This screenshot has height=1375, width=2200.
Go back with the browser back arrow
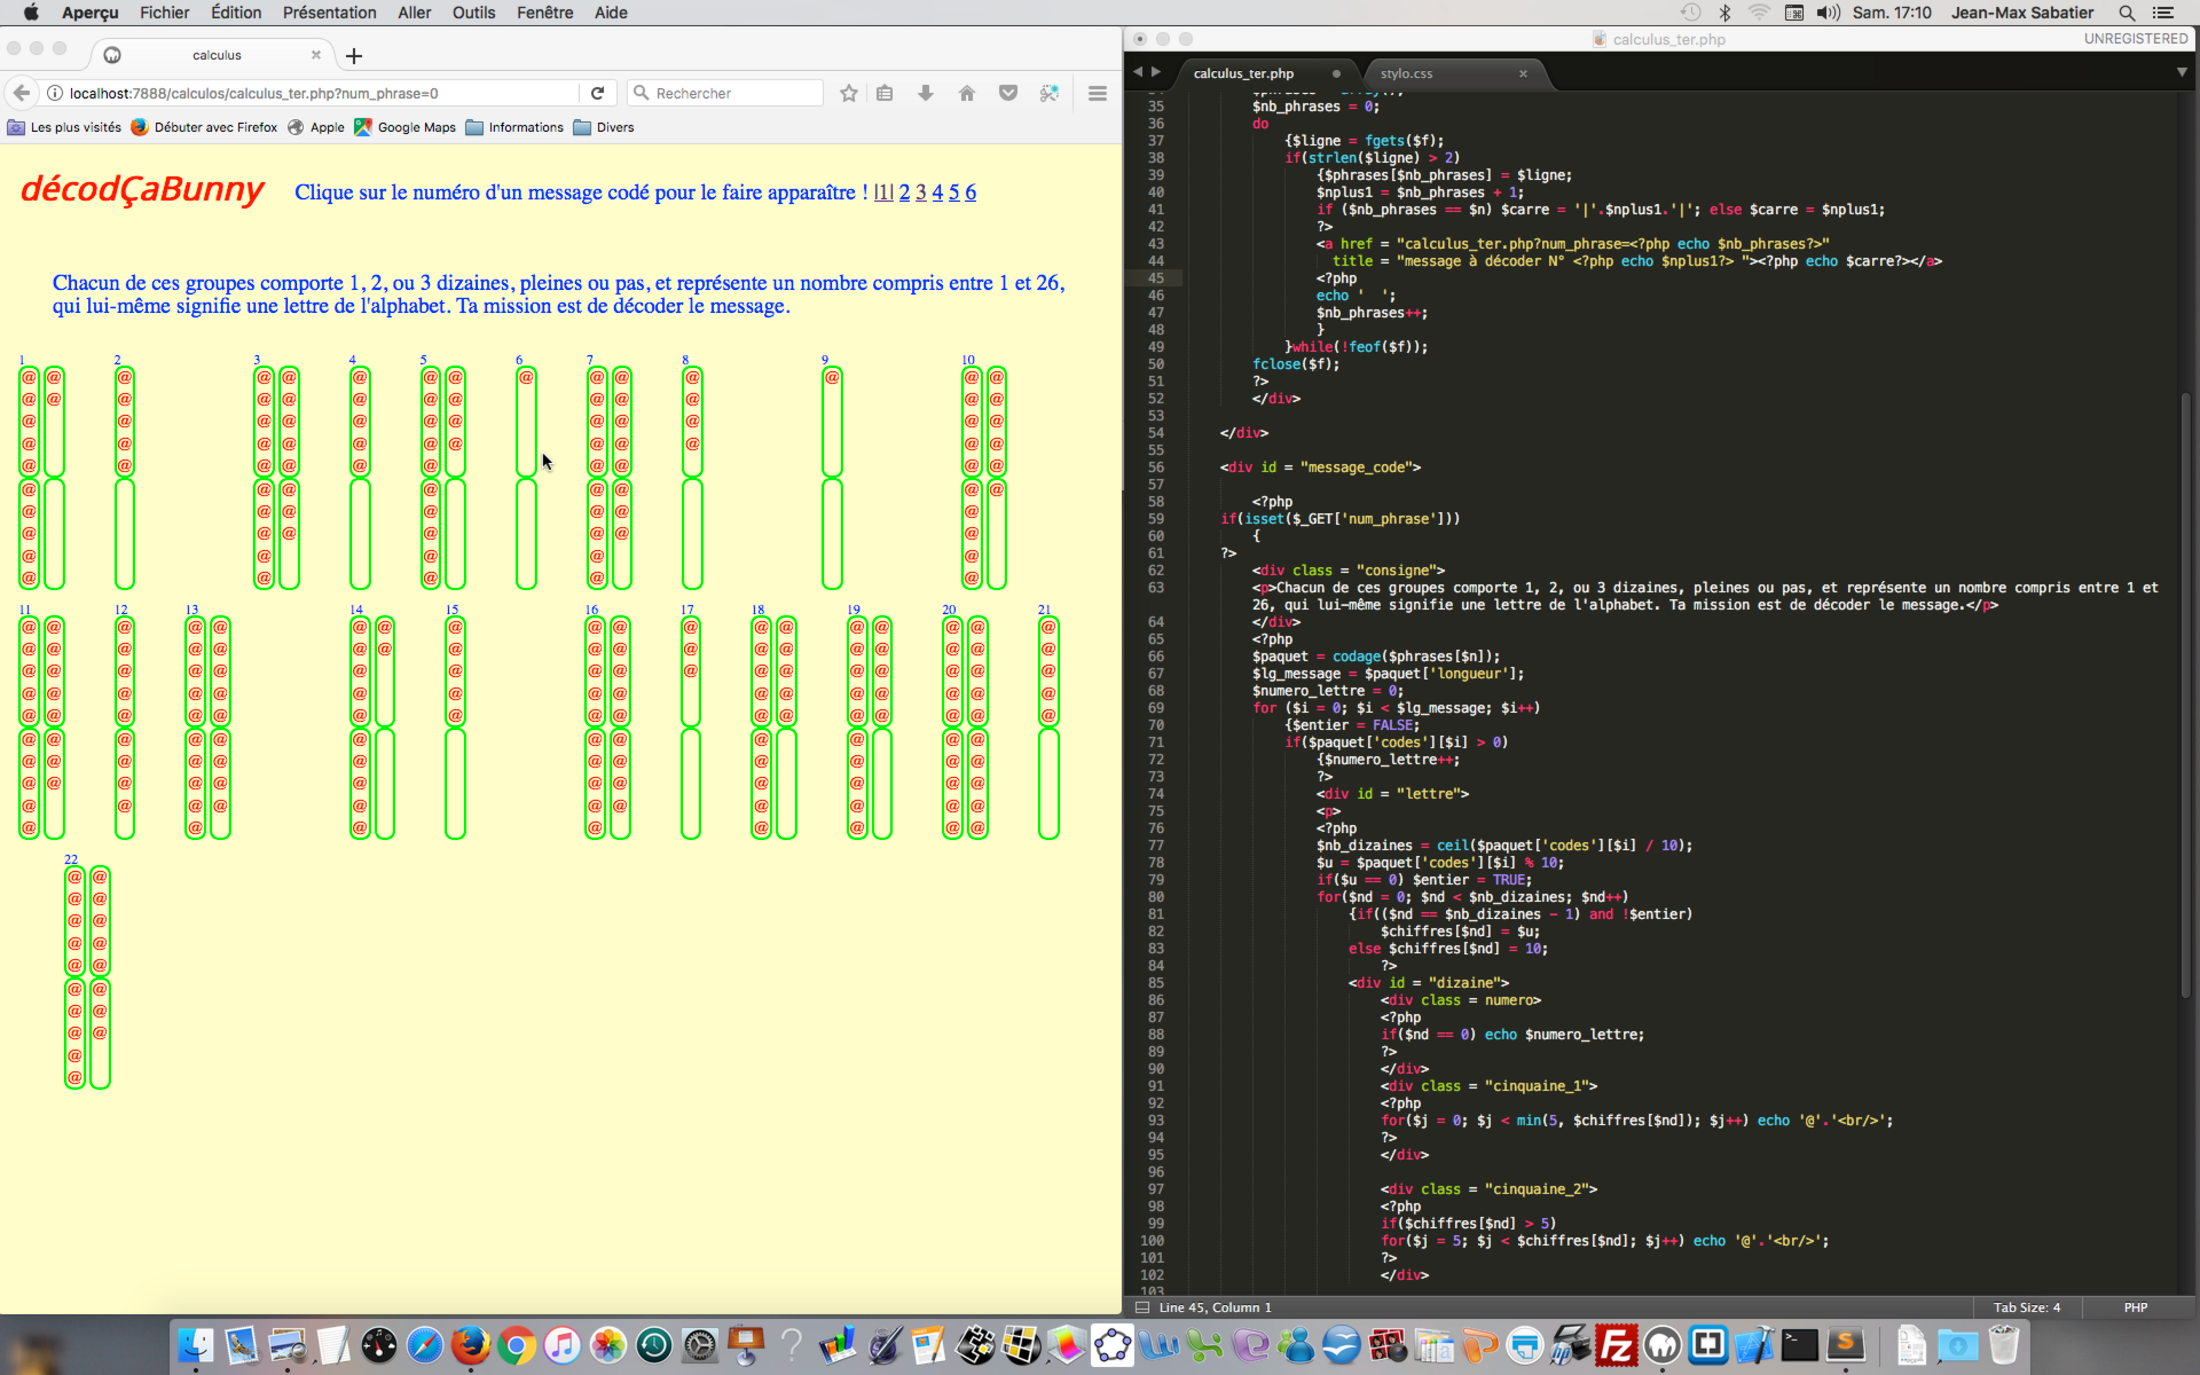(22, 93)
